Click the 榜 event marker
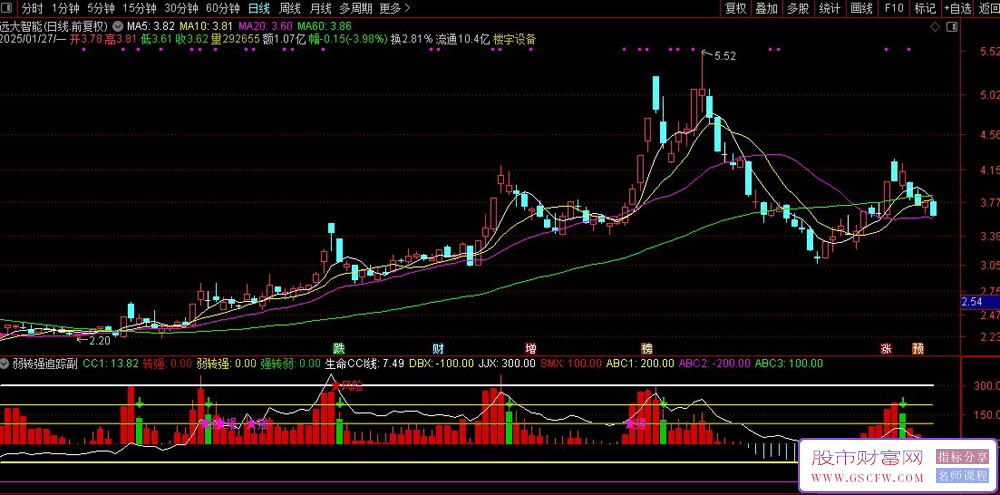Viewport: 1000px width, 495px height. click(647, 348)
